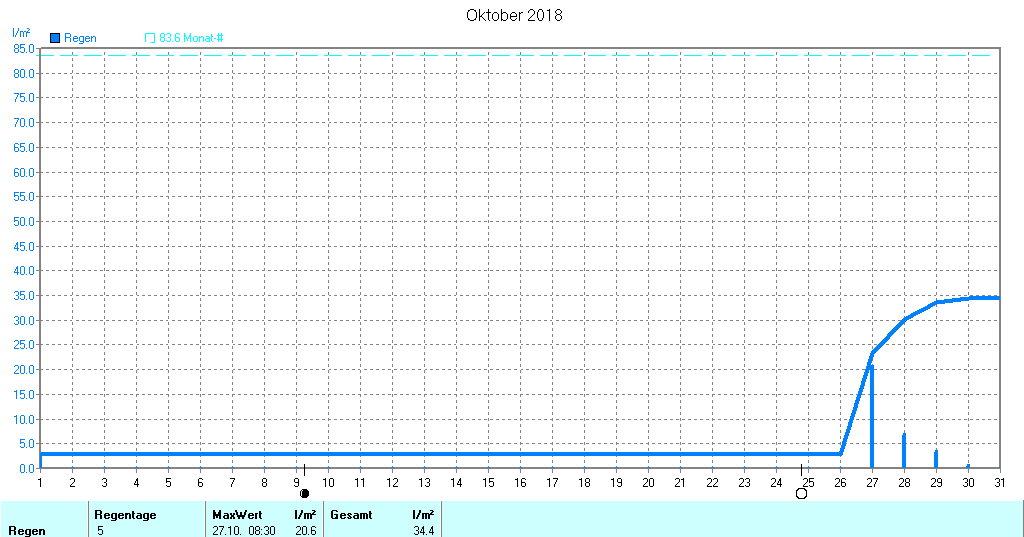Click the rain bar at day 29
The height and width of the screenshot is (537, 1024).
point(936,459)
